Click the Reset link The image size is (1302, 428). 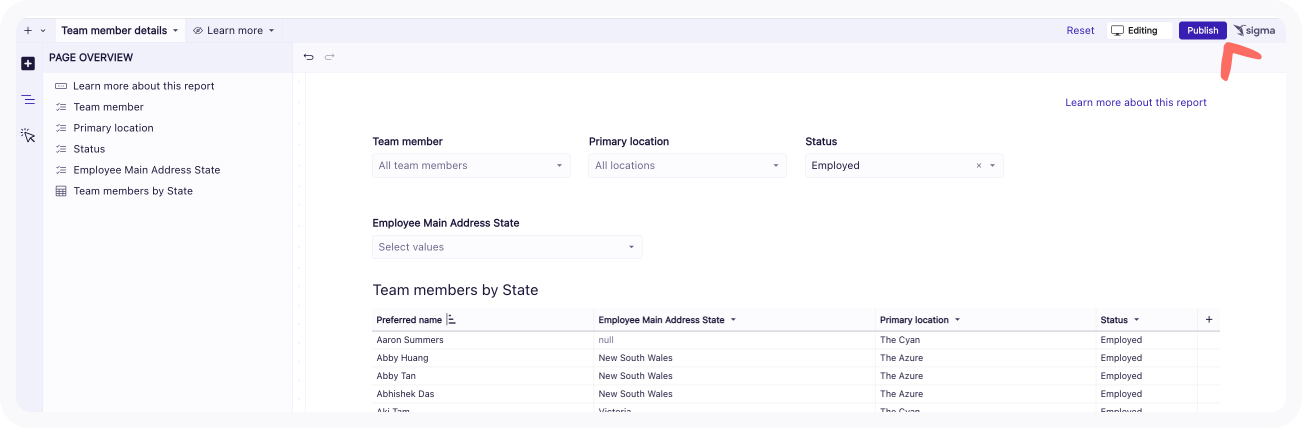1080,31
